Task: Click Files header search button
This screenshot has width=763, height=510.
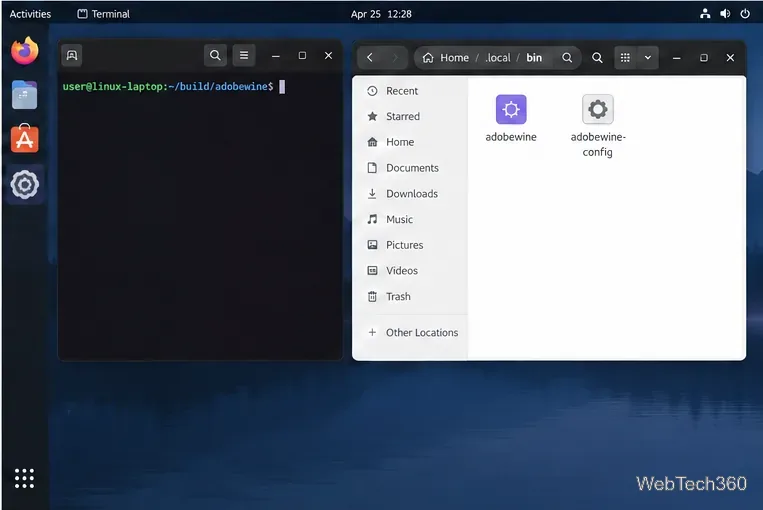Action: click(x=597, y=58)
